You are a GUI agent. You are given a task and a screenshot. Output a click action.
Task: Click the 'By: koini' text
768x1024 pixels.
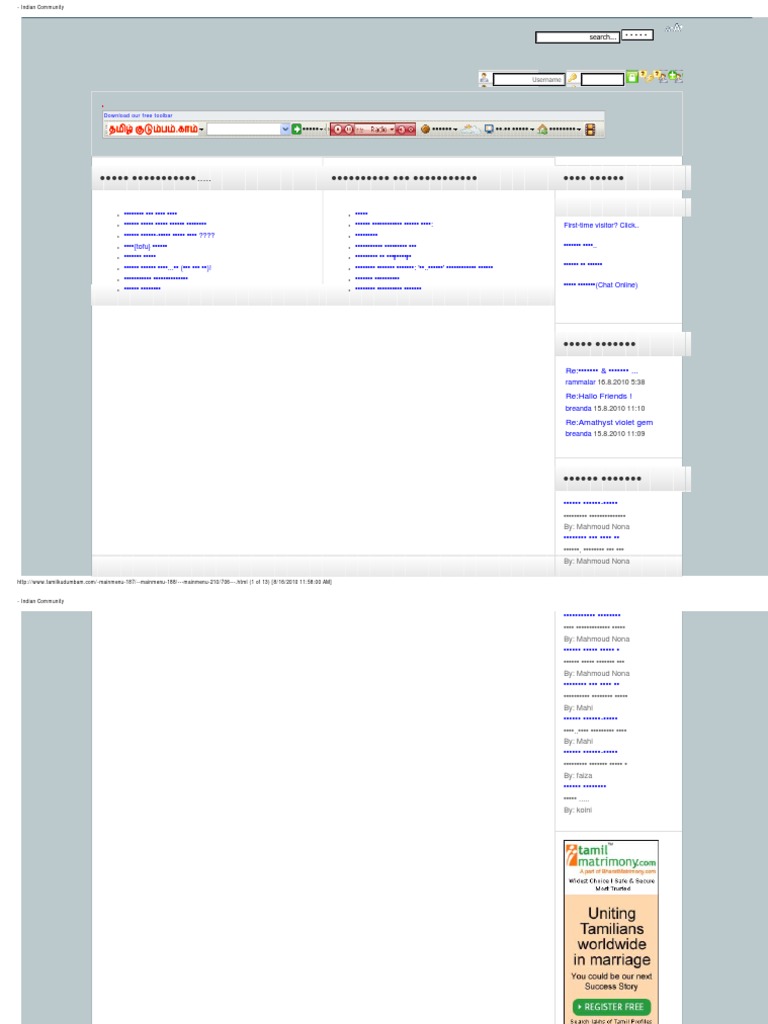pos(578,810)
